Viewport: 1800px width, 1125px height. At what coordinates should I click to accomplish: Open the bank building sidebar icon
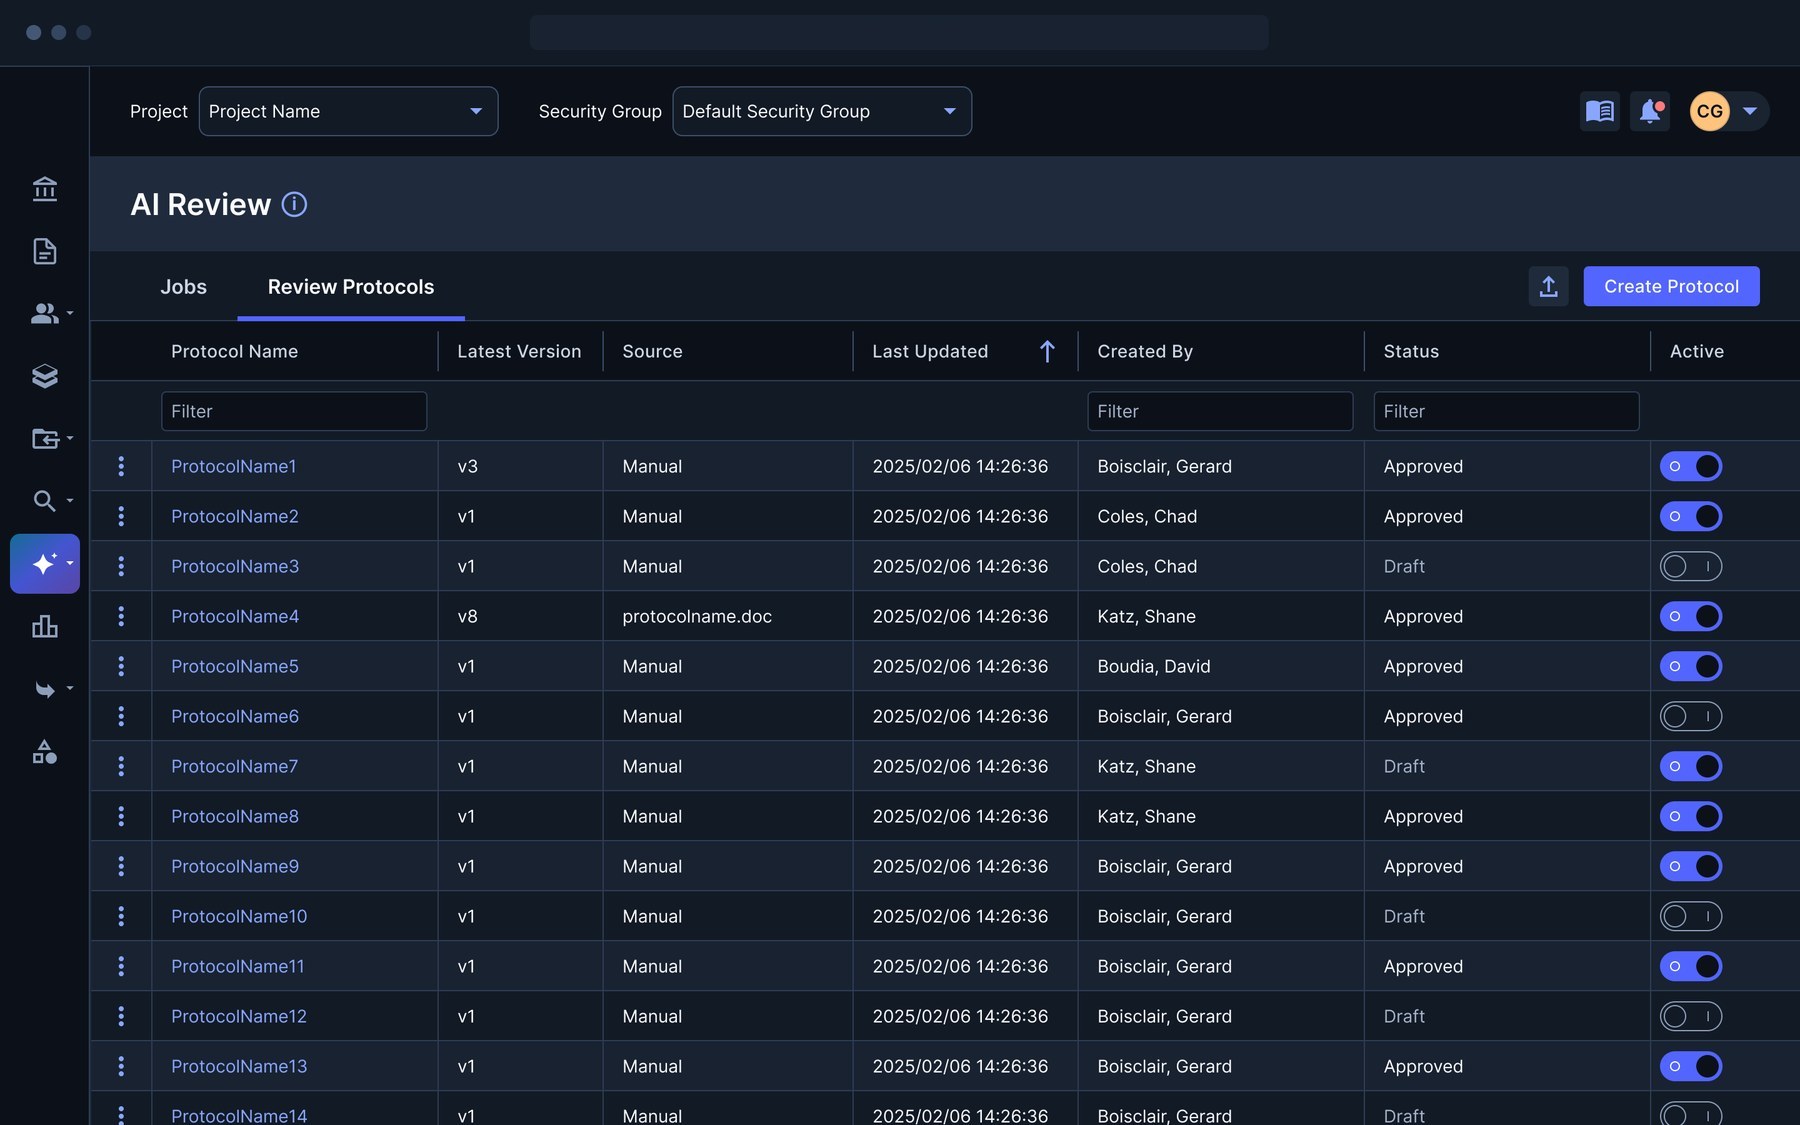click(x=45, y=189)
